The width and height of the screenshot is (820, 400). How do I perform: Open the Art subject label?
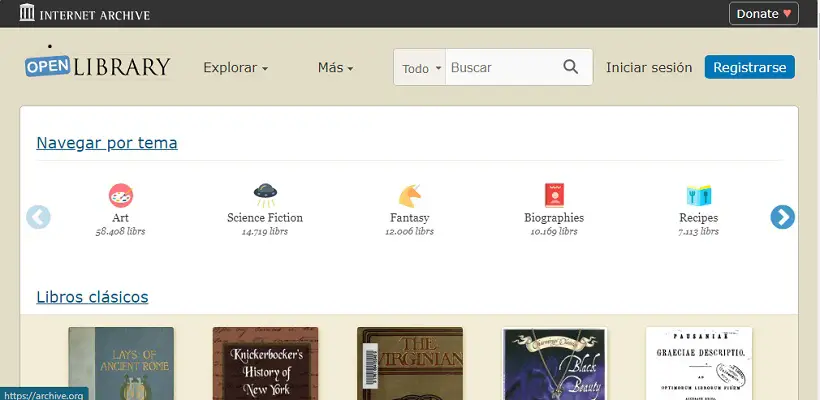click(120, 218)
